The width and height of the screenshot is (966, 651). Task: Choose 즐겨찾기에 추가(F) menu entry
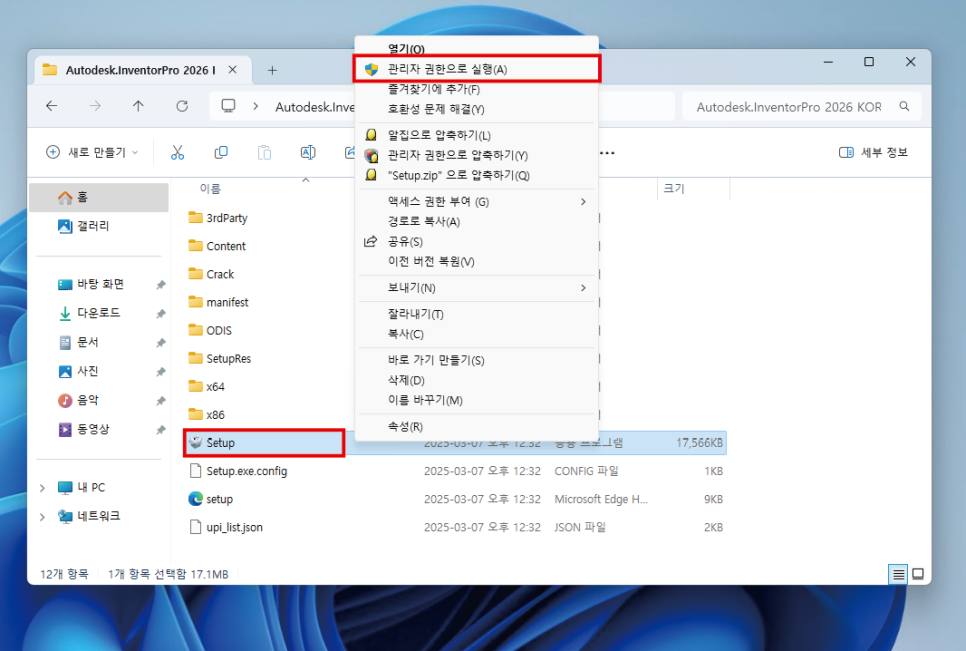click(x=477, y=89)
